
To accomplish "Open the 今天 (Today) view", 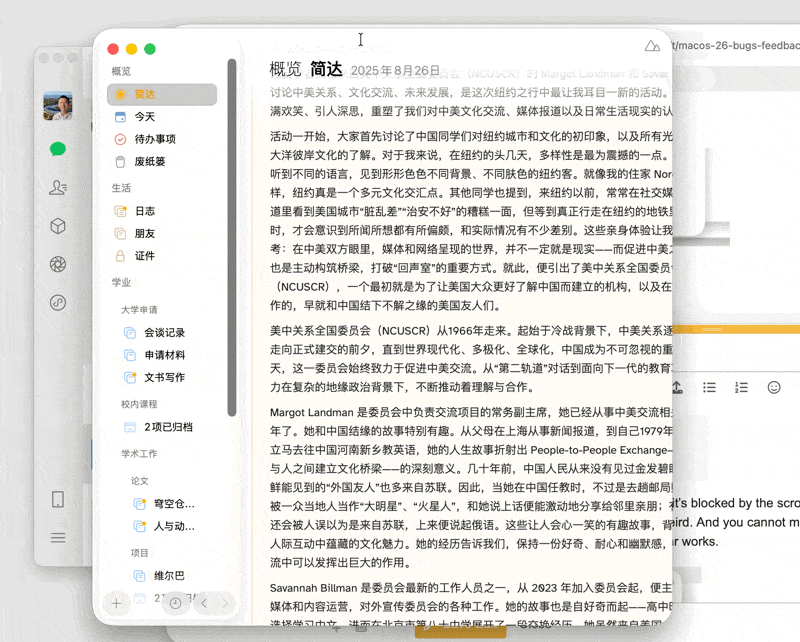I will tap(145, 117).
